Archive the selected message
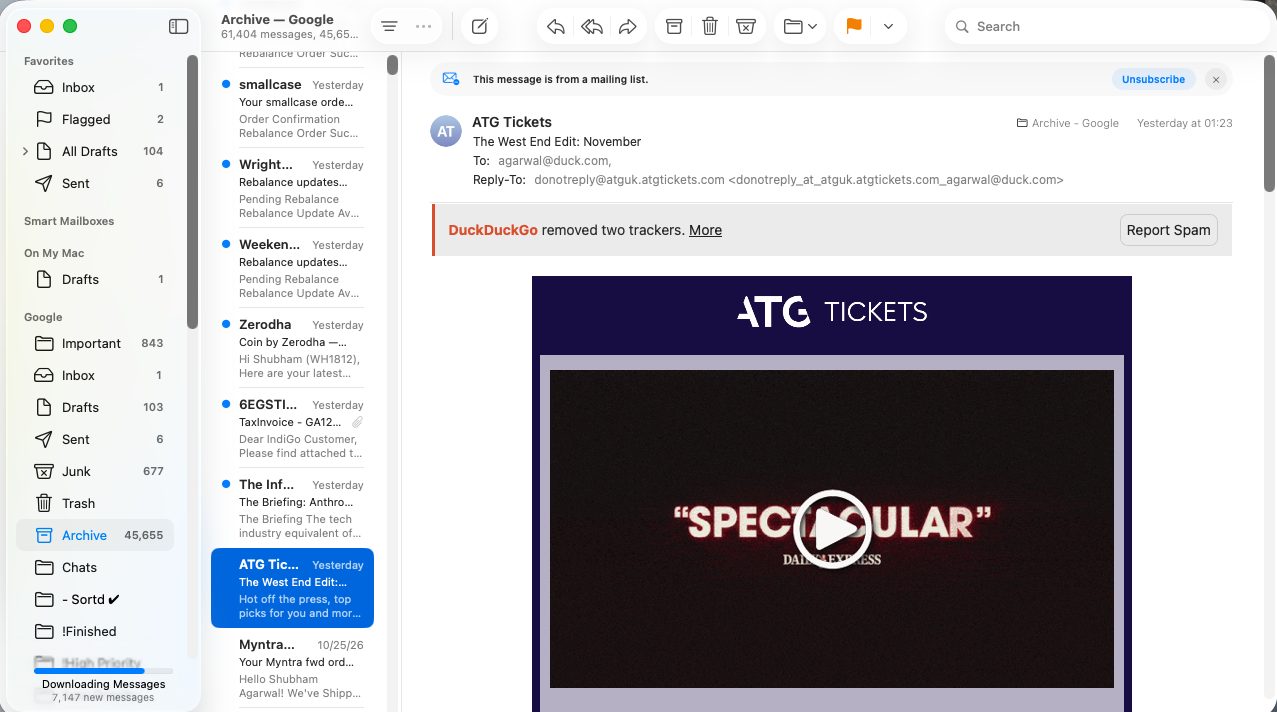1277x712 pixels. point(674,27)
